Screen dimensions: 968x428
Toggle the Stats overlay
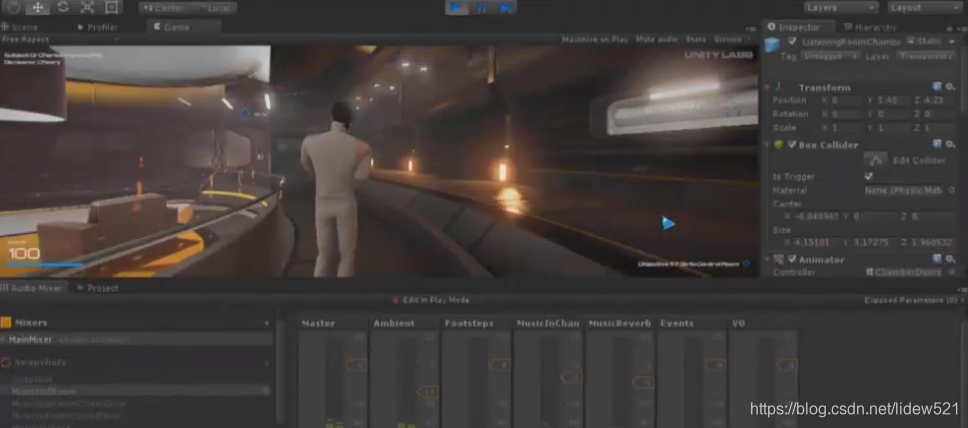(x=696, y=40)
